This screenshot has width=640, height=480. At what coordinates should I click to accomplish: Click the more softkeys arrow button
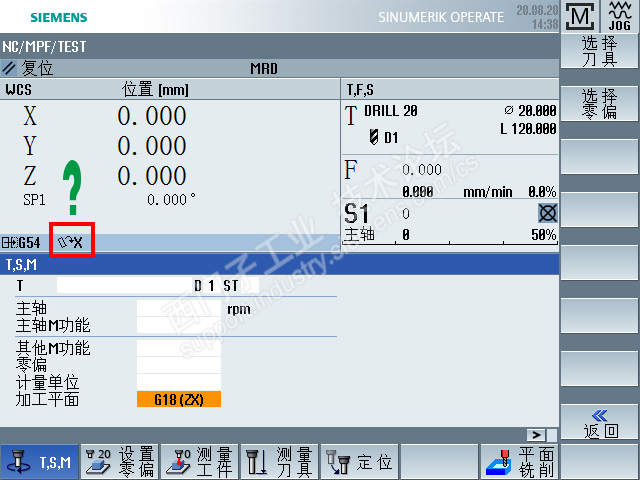click(x=536, y=435)
